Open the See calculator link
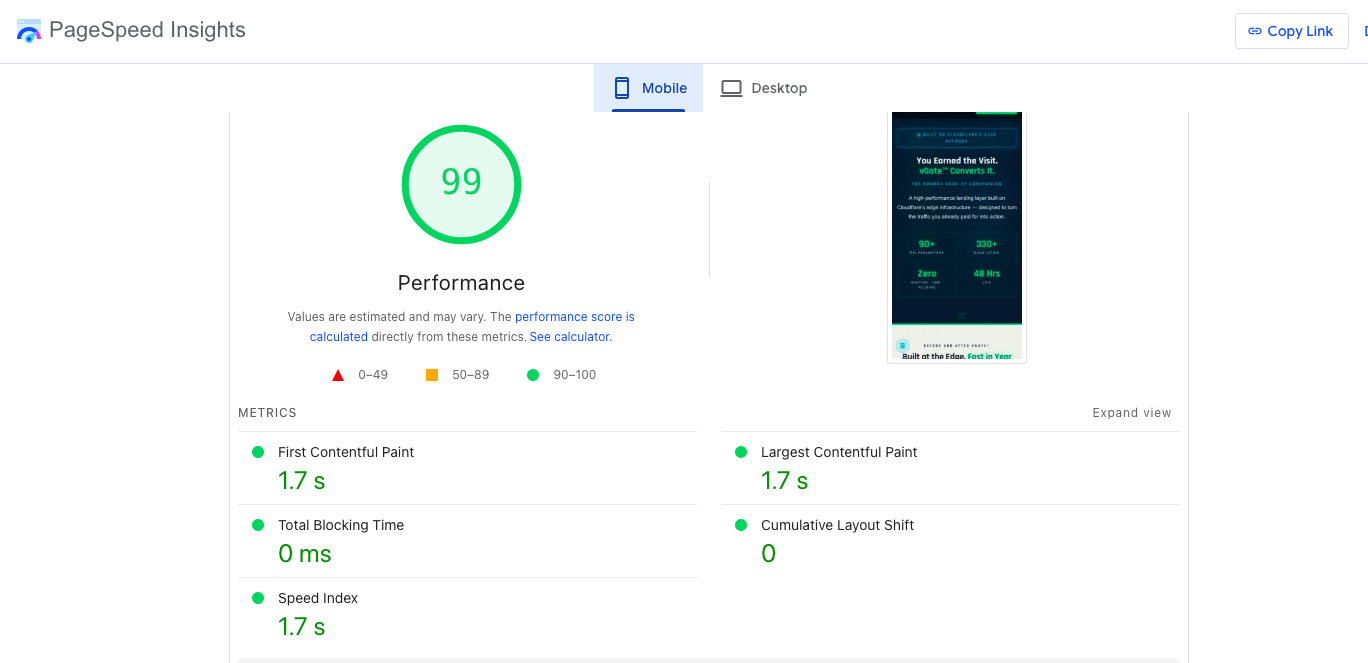This screenshot has width=1368, height=663. click(x=569, y=337)
